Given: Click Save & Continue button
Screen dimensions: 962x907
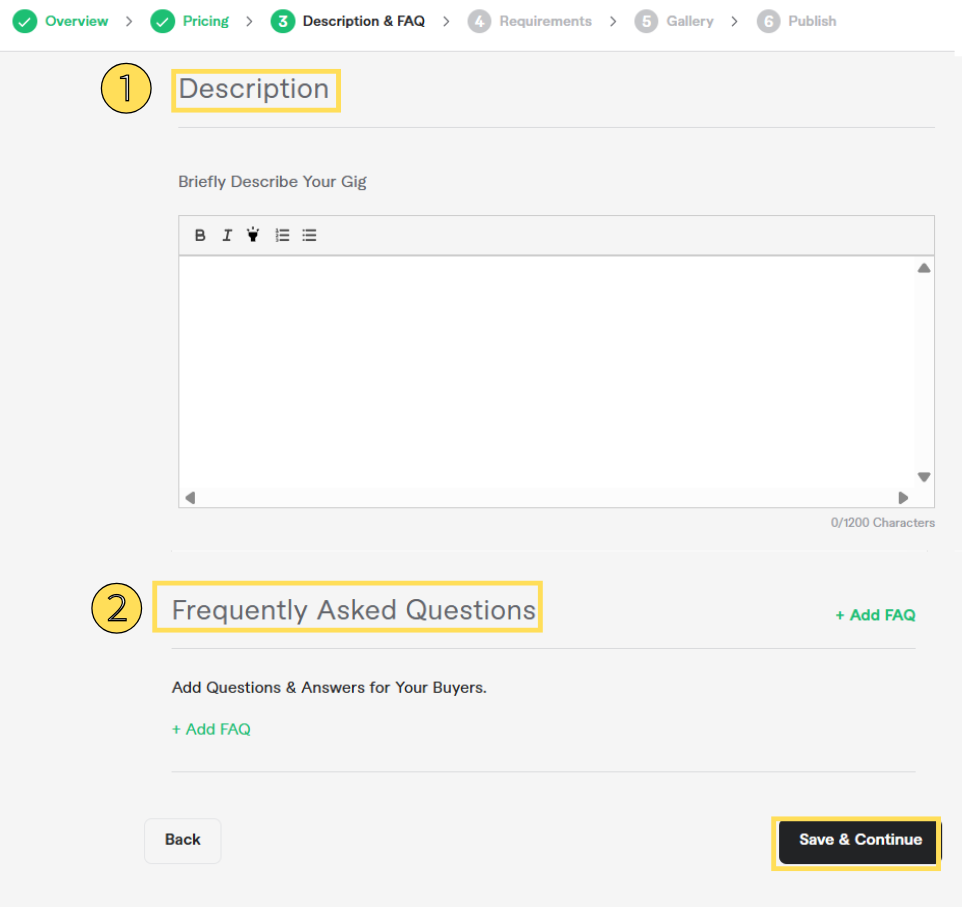Looking at the screenshot, I should click(858, 841).
